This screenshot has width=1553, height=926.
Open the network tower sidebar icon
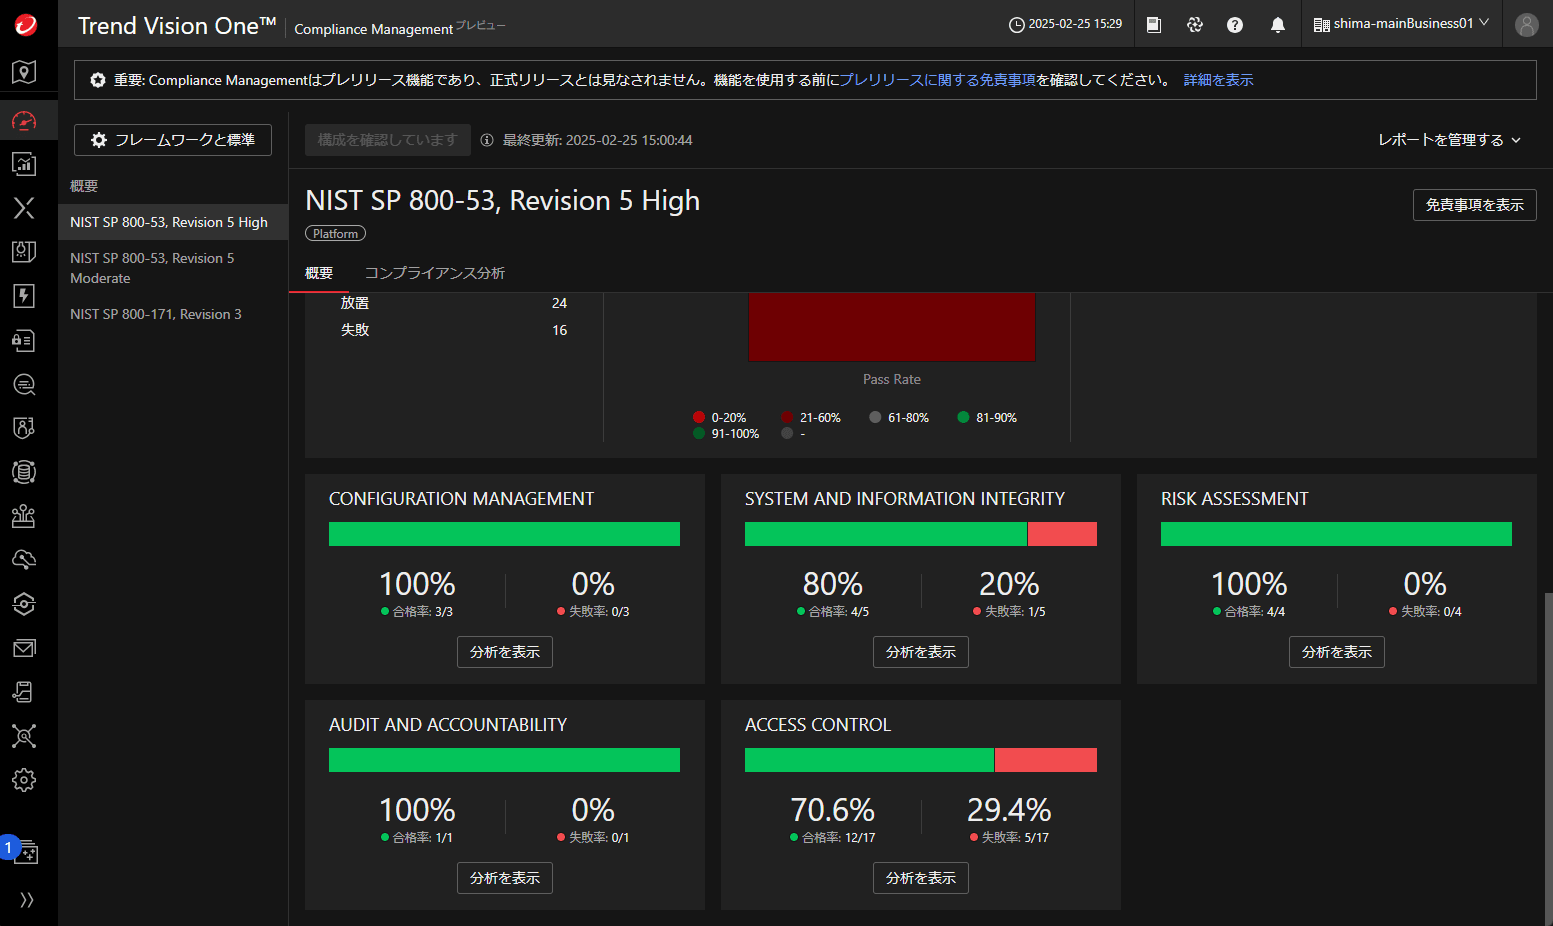[24, 516]
